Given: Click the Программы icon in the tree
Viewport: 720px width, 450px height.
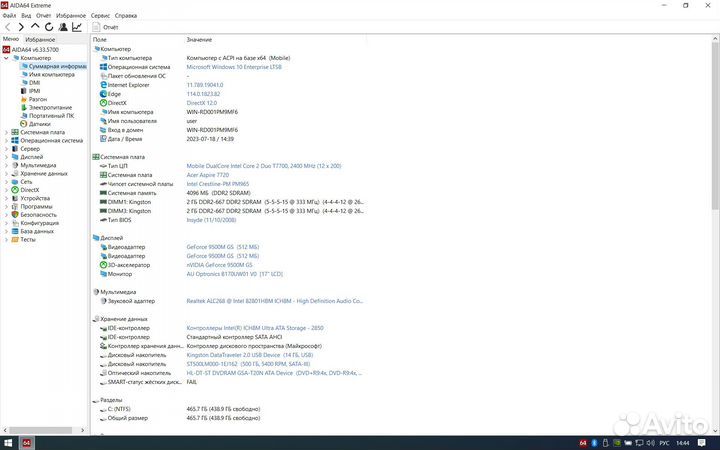Looking at the screenshot, I should pos(15,207).
